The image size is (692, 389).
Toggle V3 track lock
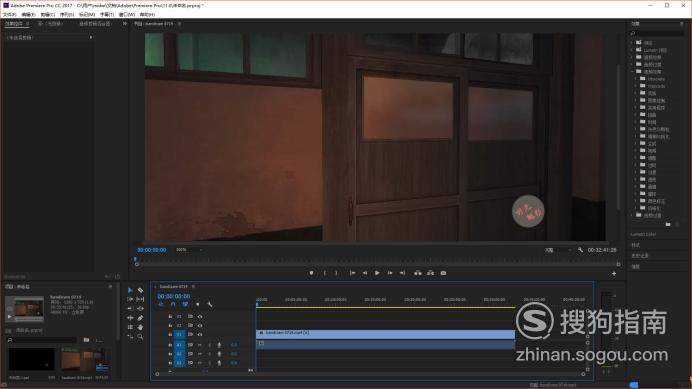pyautogui.click(x=170, y=316)
